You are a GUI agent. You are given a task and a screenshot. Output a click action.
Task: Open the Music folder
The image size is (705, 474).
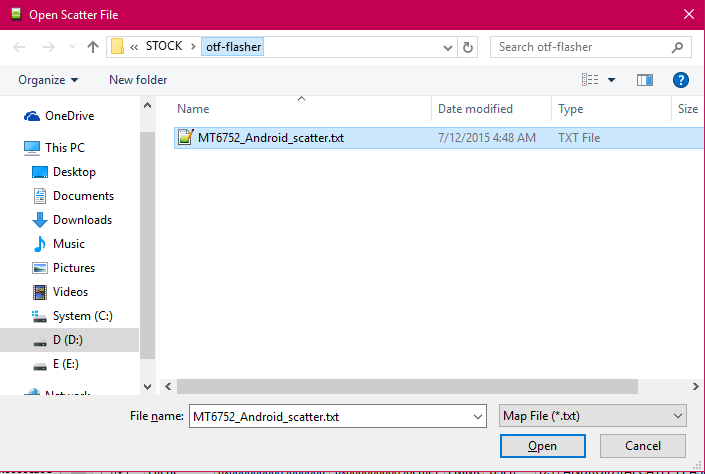click(68, 244)
